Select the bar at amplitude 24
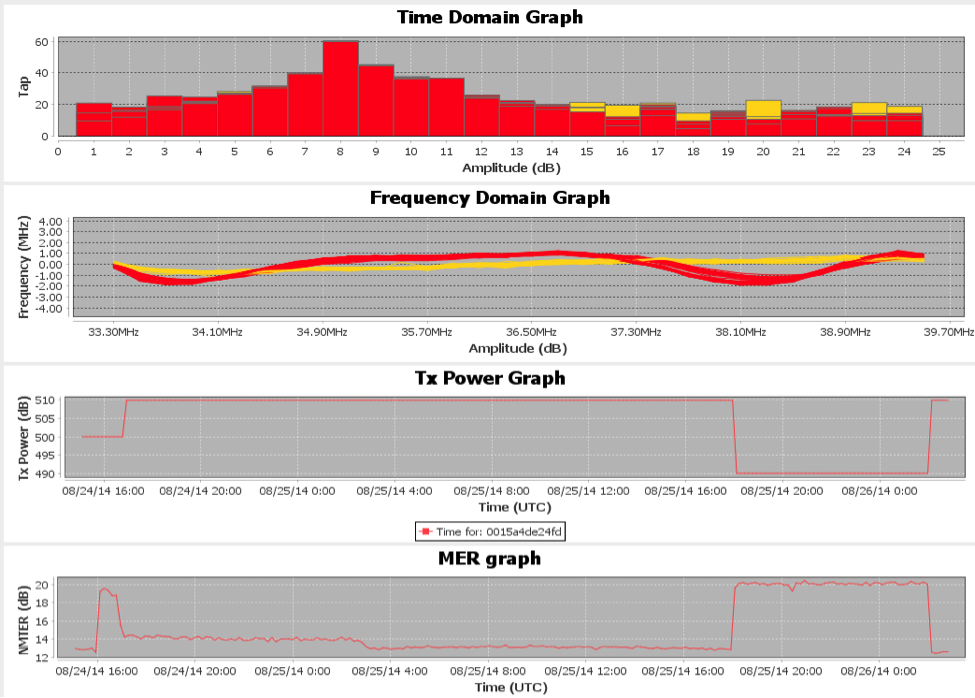Image resolution: width=975 pixels, height=698 pixels. point(904,122)
